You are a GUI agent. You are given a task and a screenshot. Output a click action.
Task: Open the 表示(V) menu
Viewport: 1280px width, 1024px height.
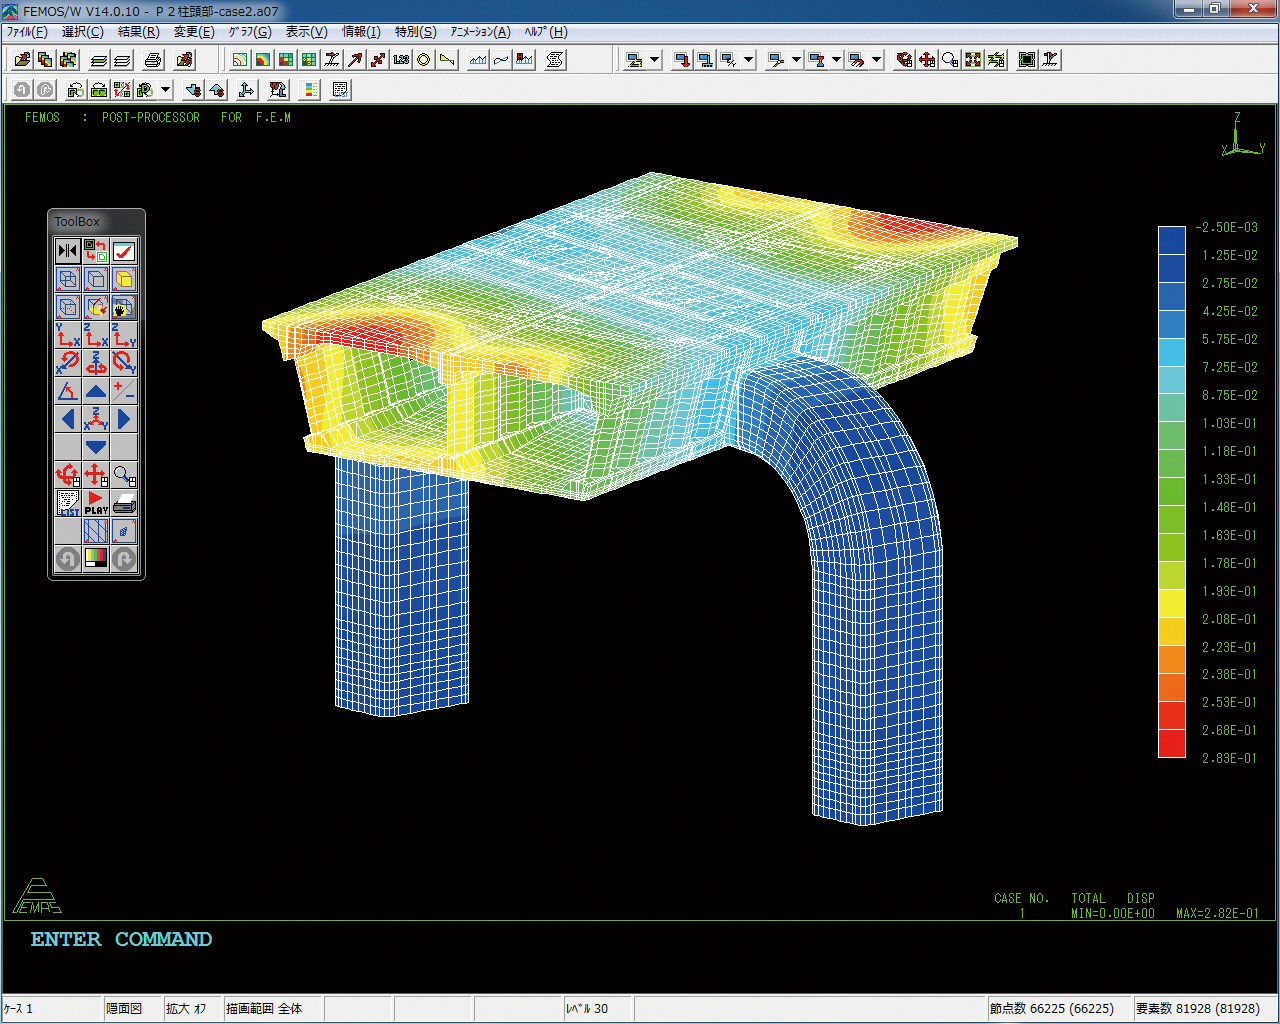coord(306,32)
